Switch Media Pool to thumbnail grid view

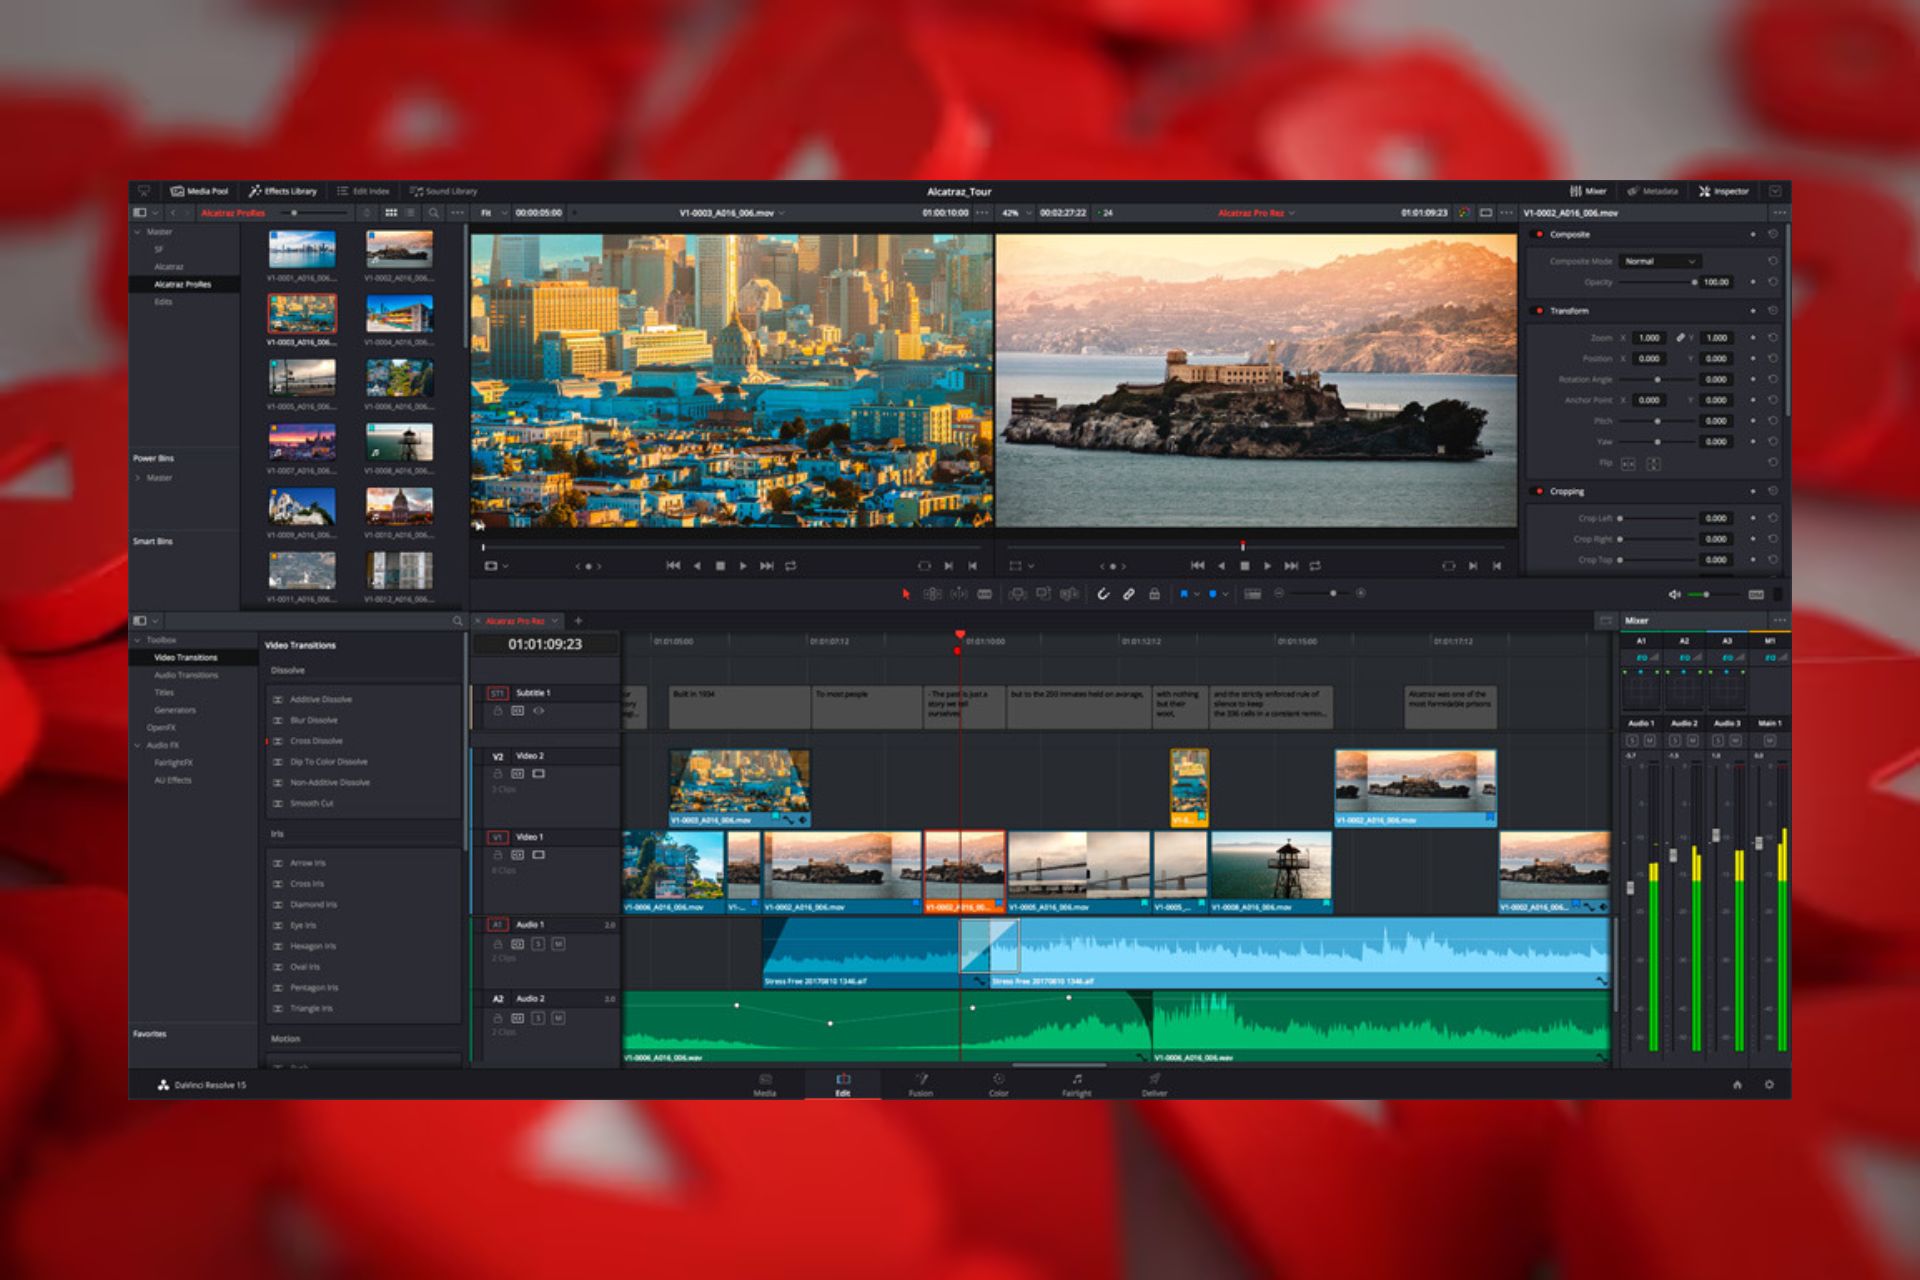[x=391, y=213]
